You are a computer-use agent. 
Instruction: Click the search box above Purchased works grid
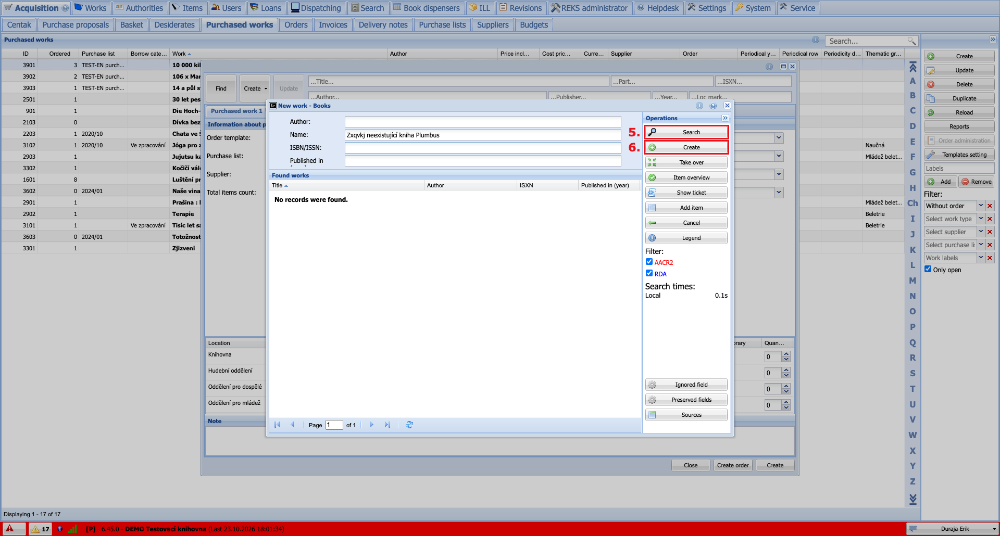[867, 41]
